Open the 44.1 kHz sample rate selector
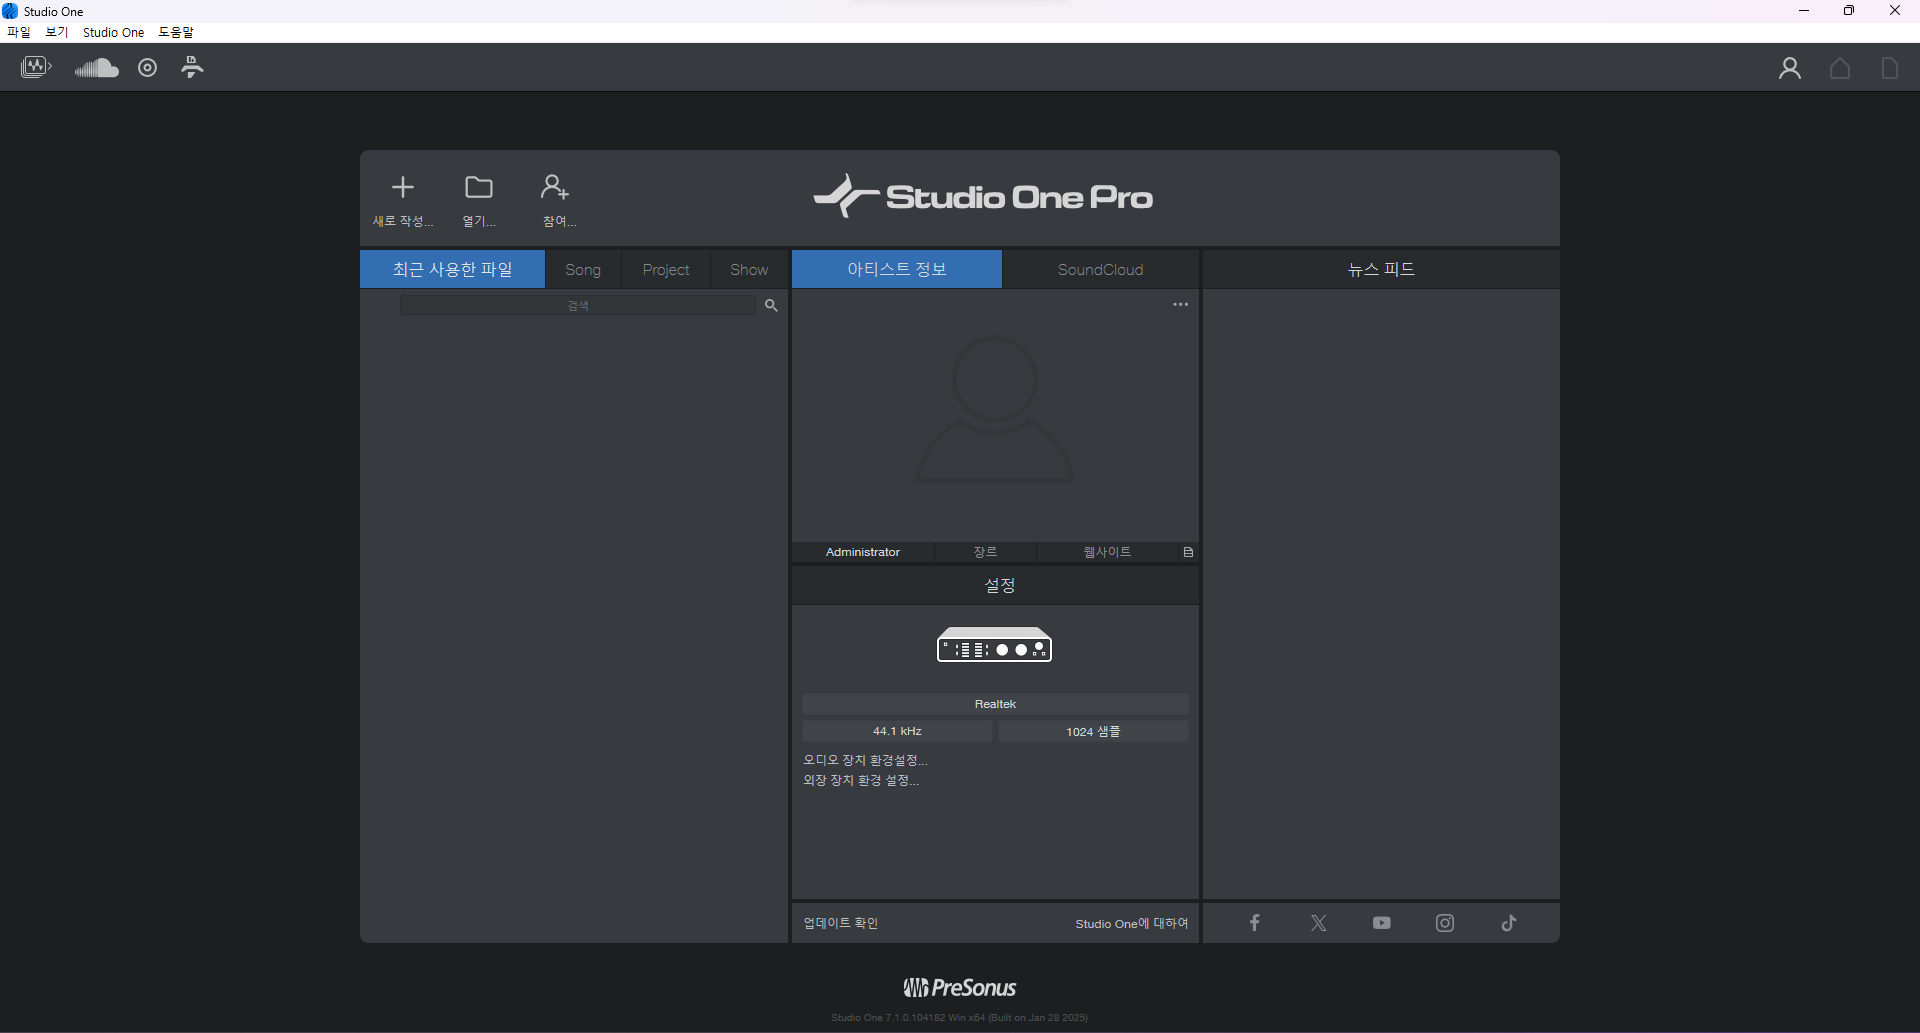The height and width of the screenshot is (1033, 1920). tap(897, 731)
